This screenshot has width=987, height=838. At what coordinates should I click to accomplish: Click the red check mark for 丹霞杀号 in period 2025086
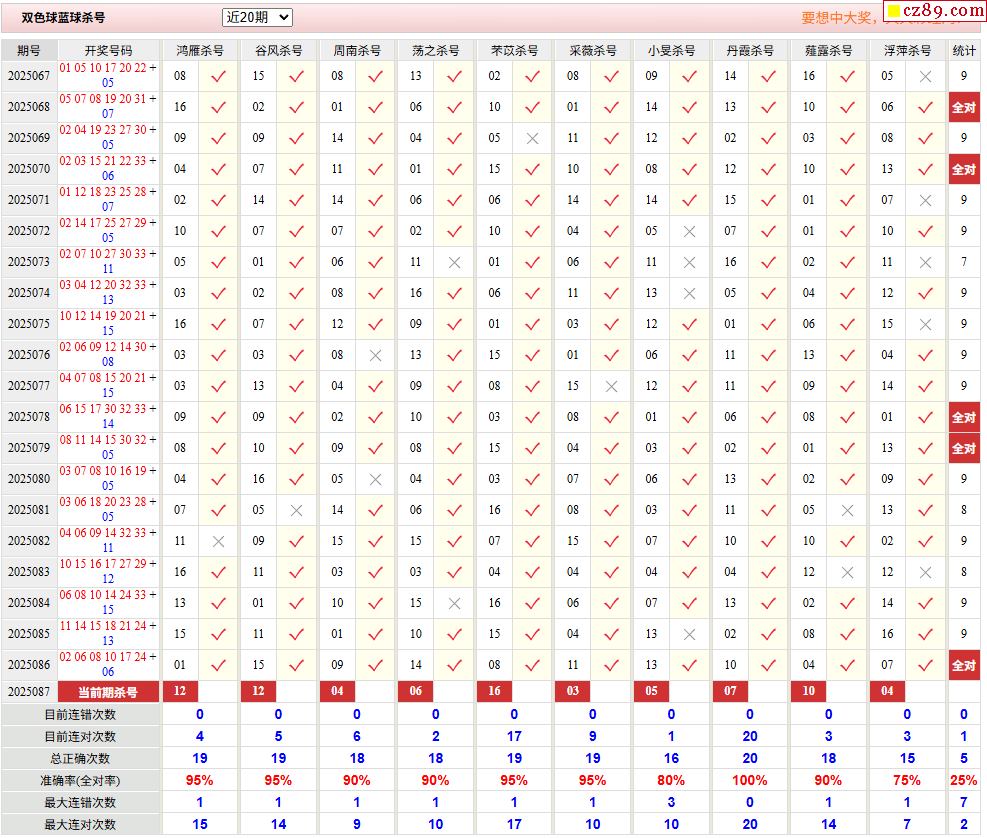coord(769,665)
